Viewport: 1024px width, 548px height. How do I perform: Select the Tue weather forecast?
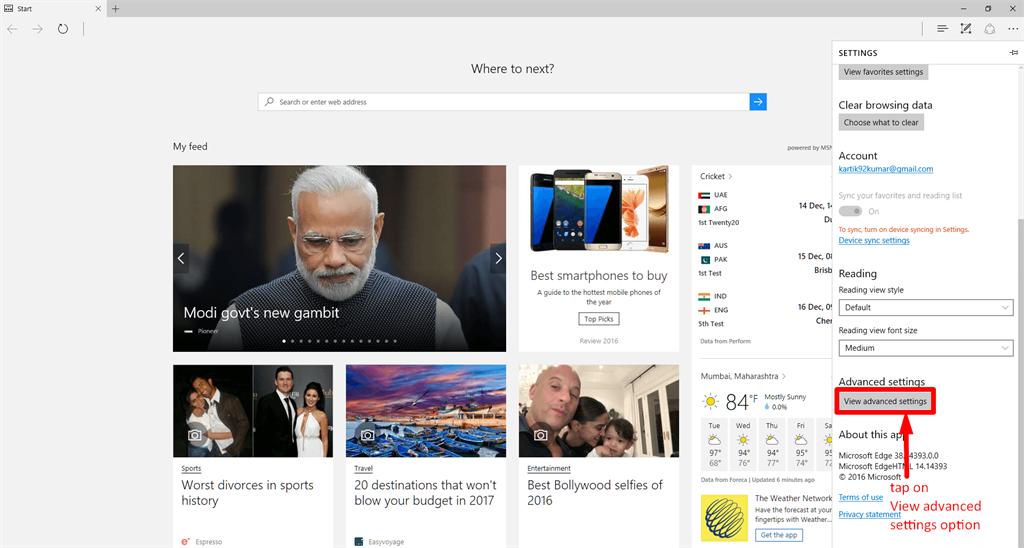[x=714, y=444]
